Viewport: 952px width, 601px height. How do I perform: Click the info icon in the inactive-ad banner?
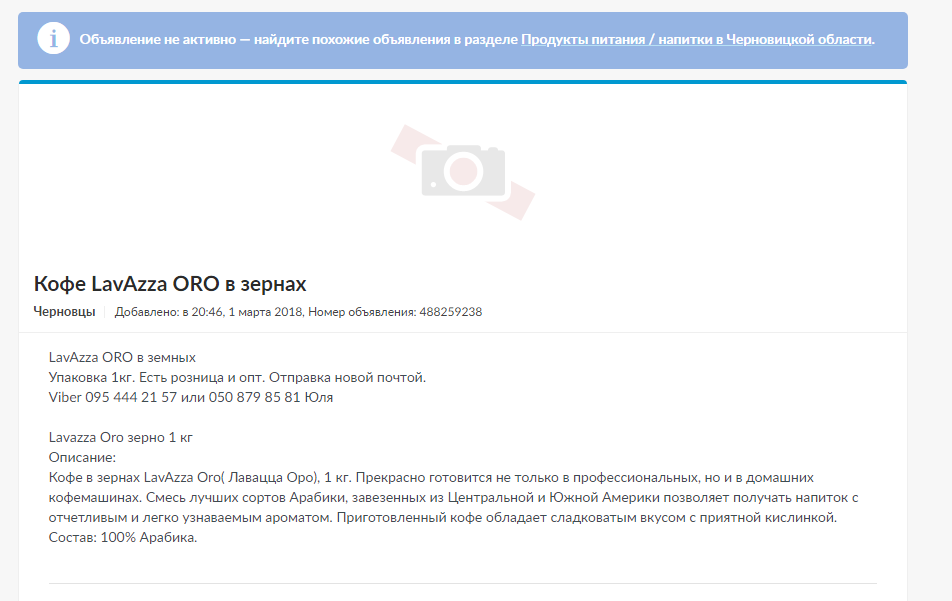[x=53, y=38]
